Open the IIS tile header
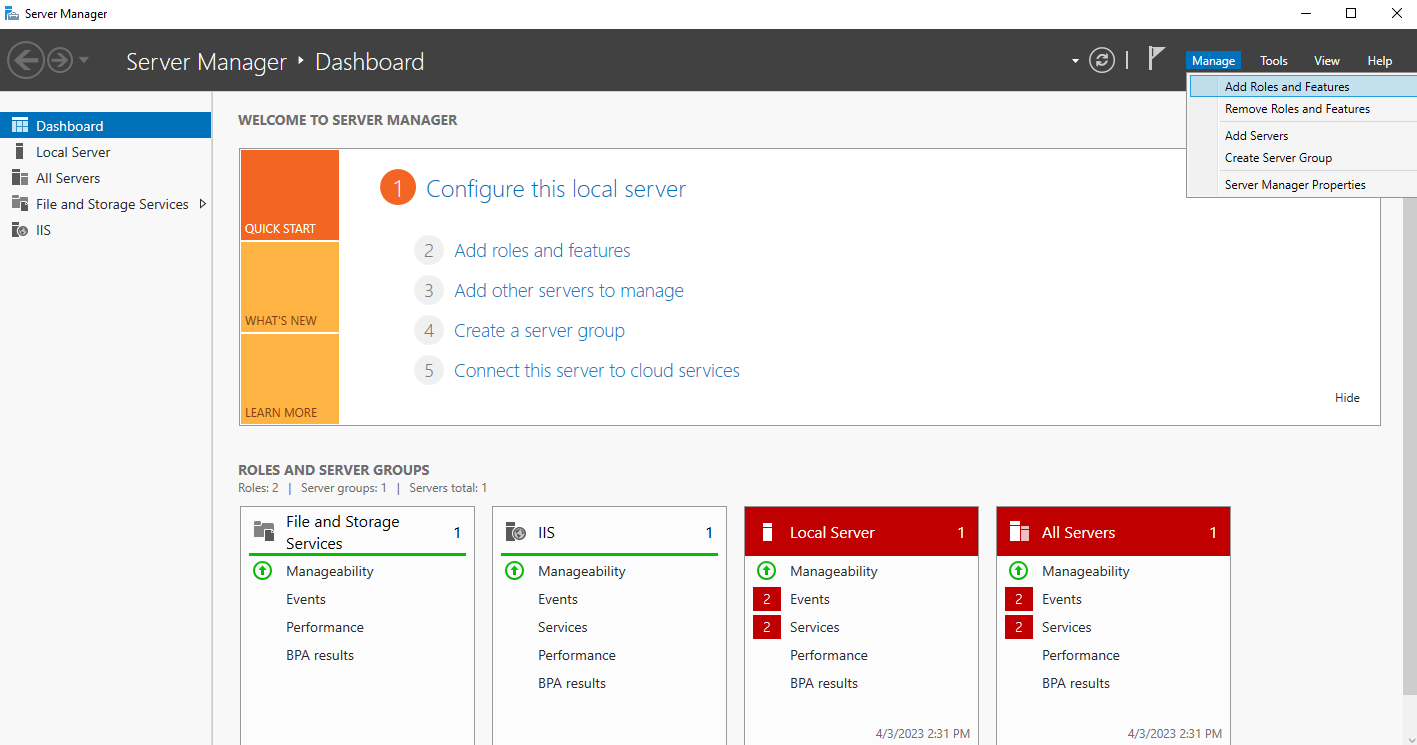The height and width of the screenshot is (745, 1417). point(609,532)
